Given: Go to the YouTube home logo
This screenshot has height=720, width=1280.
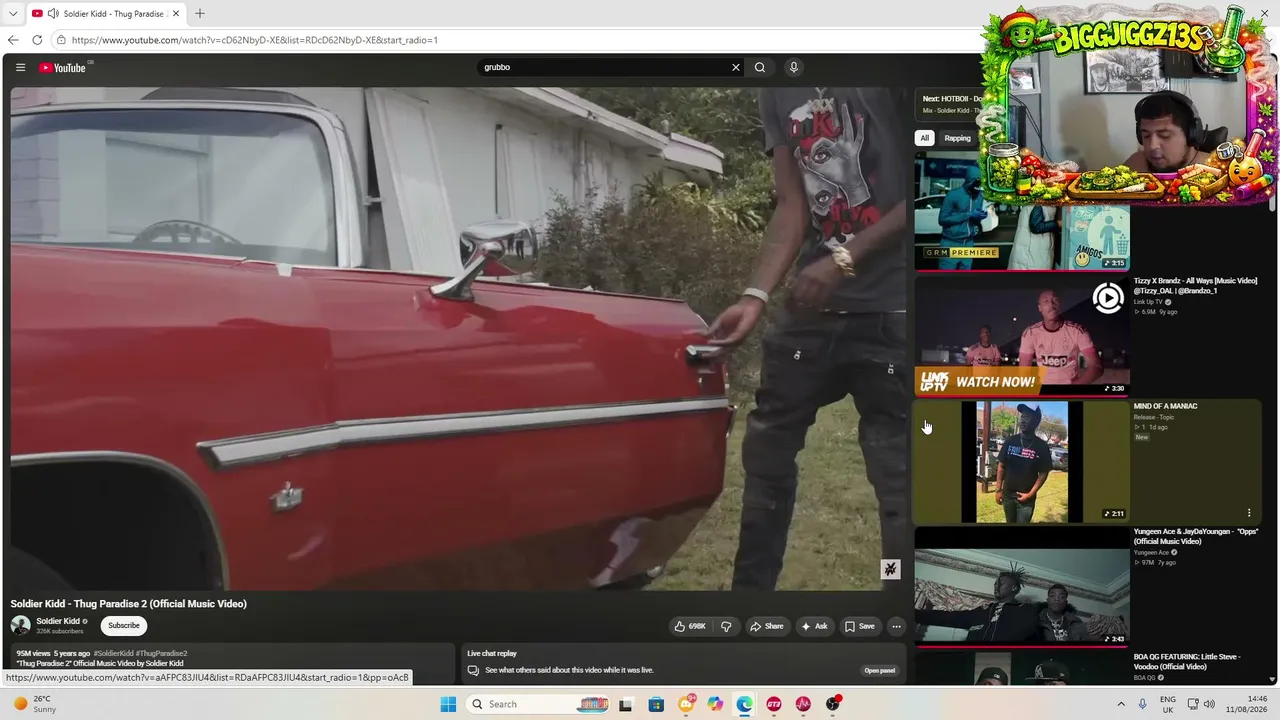Looking at the screenshot, I should coord(63,68).
